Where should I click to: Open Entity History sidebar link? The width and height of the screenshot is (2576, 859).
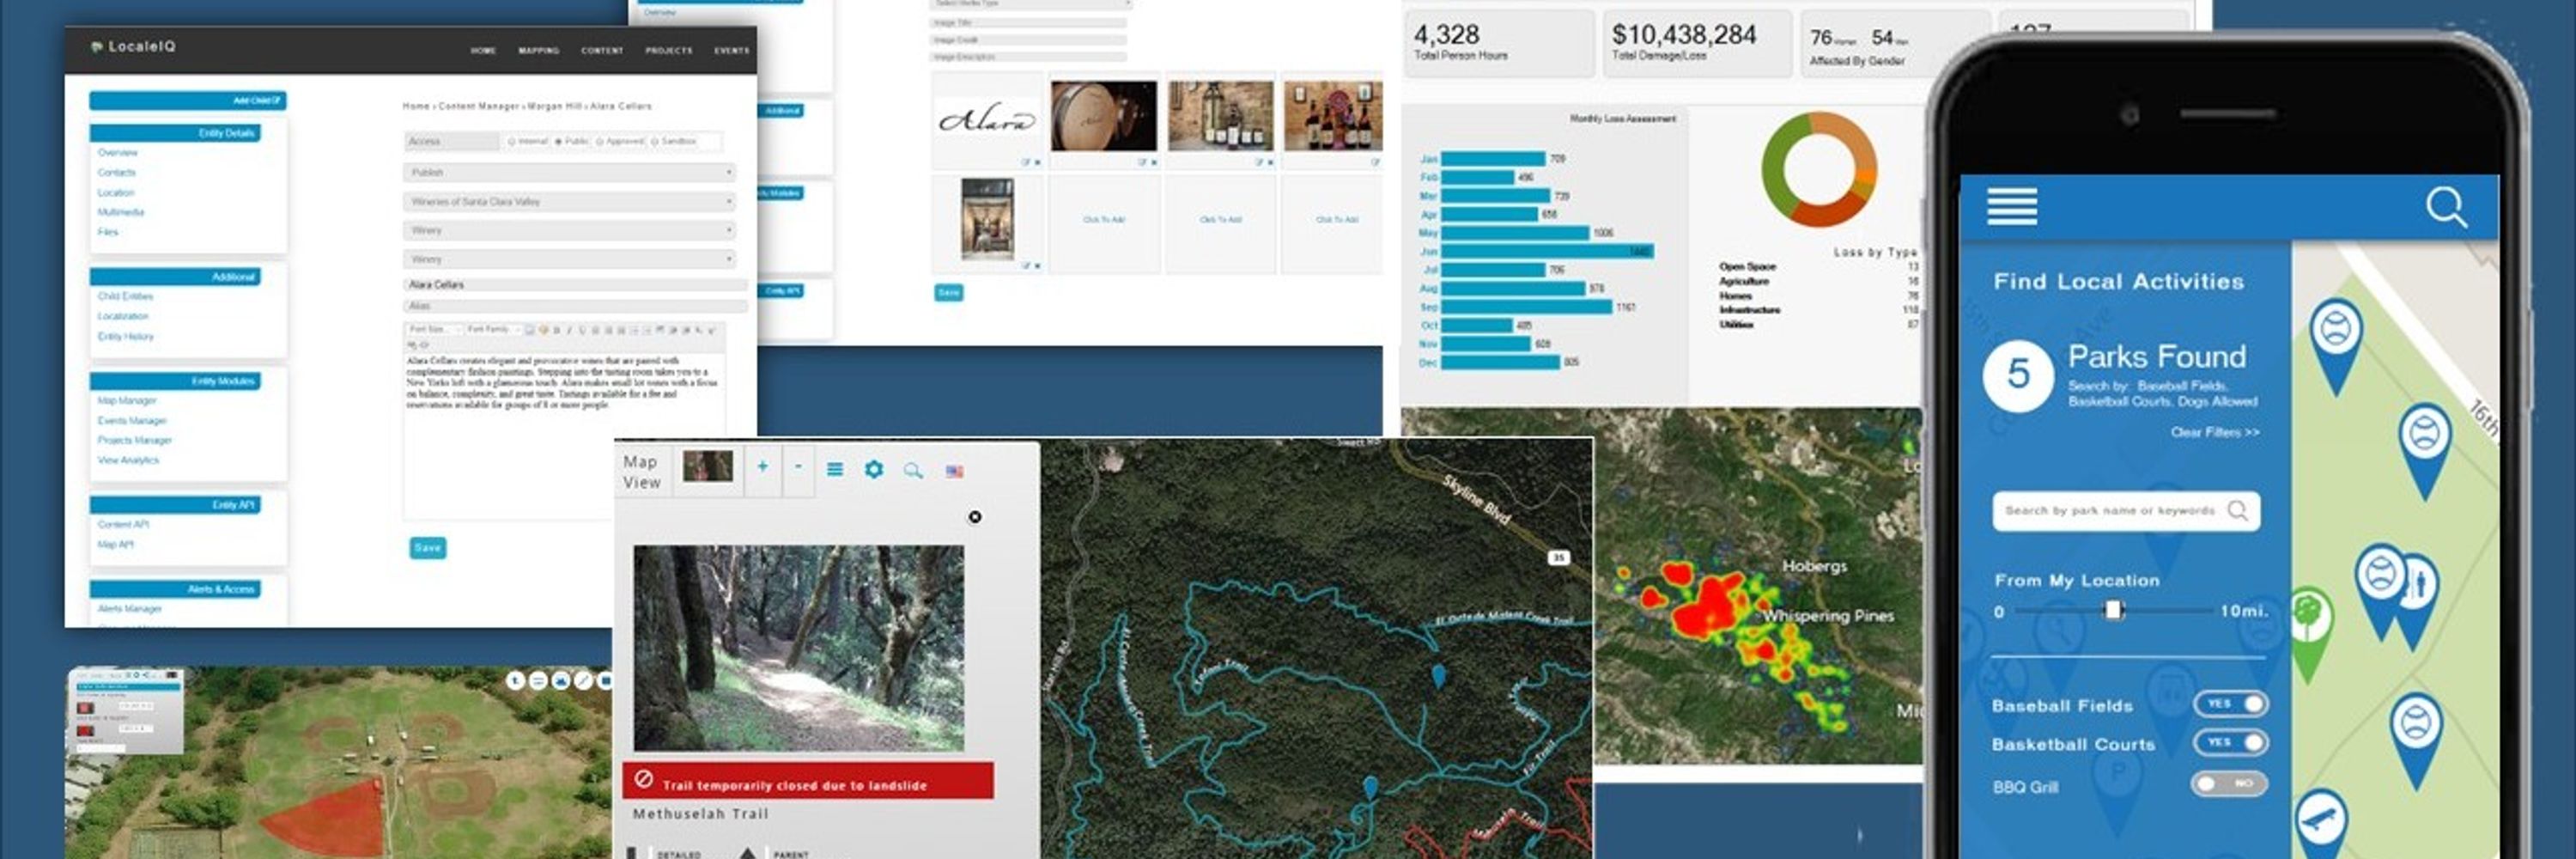tap(126, 336)
